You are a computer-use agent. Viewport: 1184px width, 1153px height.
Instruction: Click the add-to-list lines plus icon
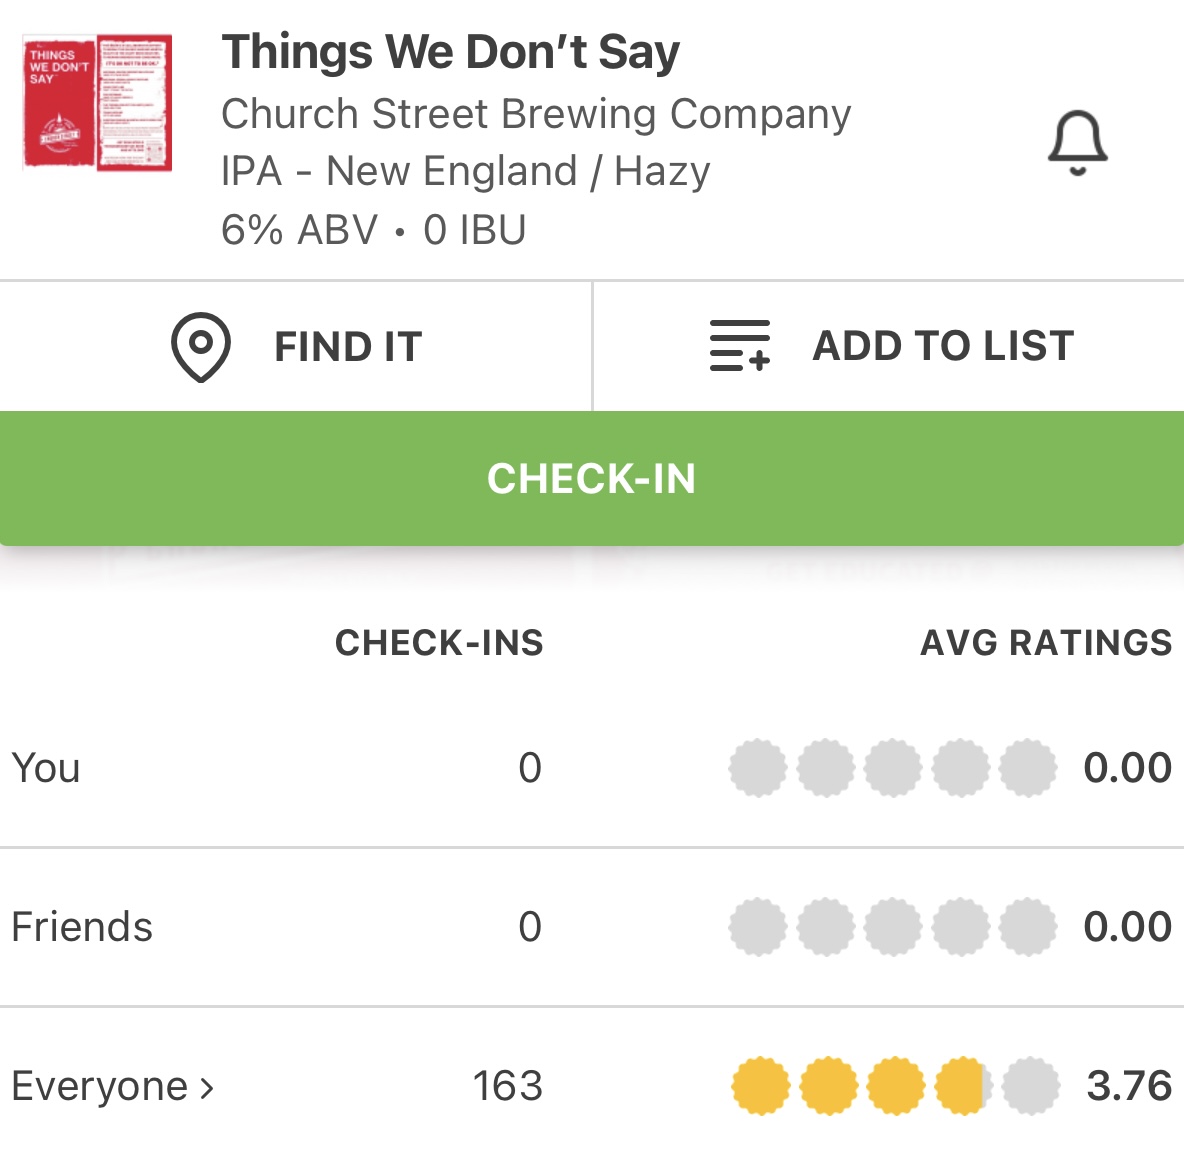[x=740, y=346]
